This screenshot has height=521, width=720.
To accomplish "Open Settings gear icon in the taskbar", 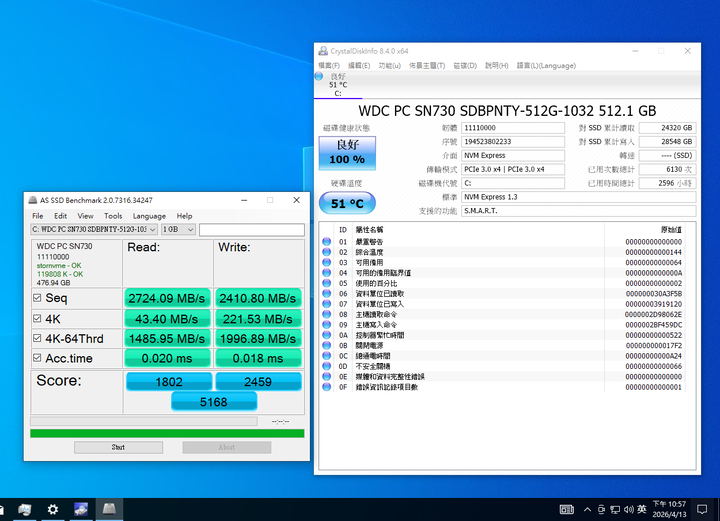I will [53, 510].
